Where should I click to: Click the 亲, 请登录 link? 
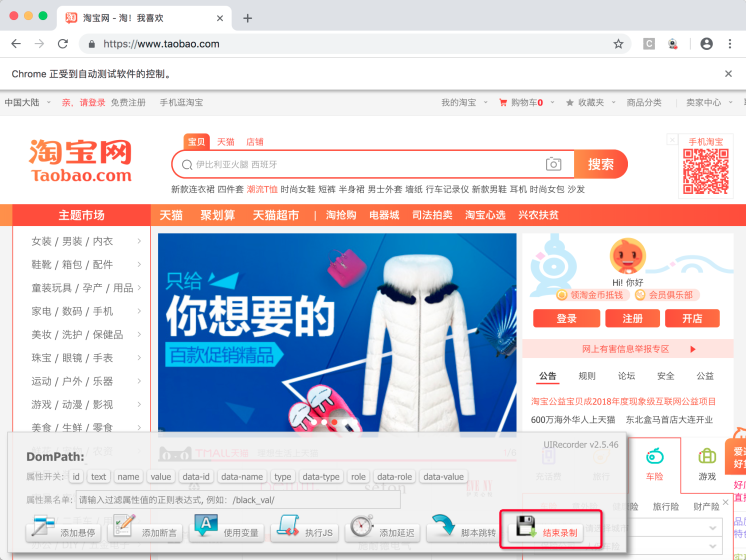(83, 102)
